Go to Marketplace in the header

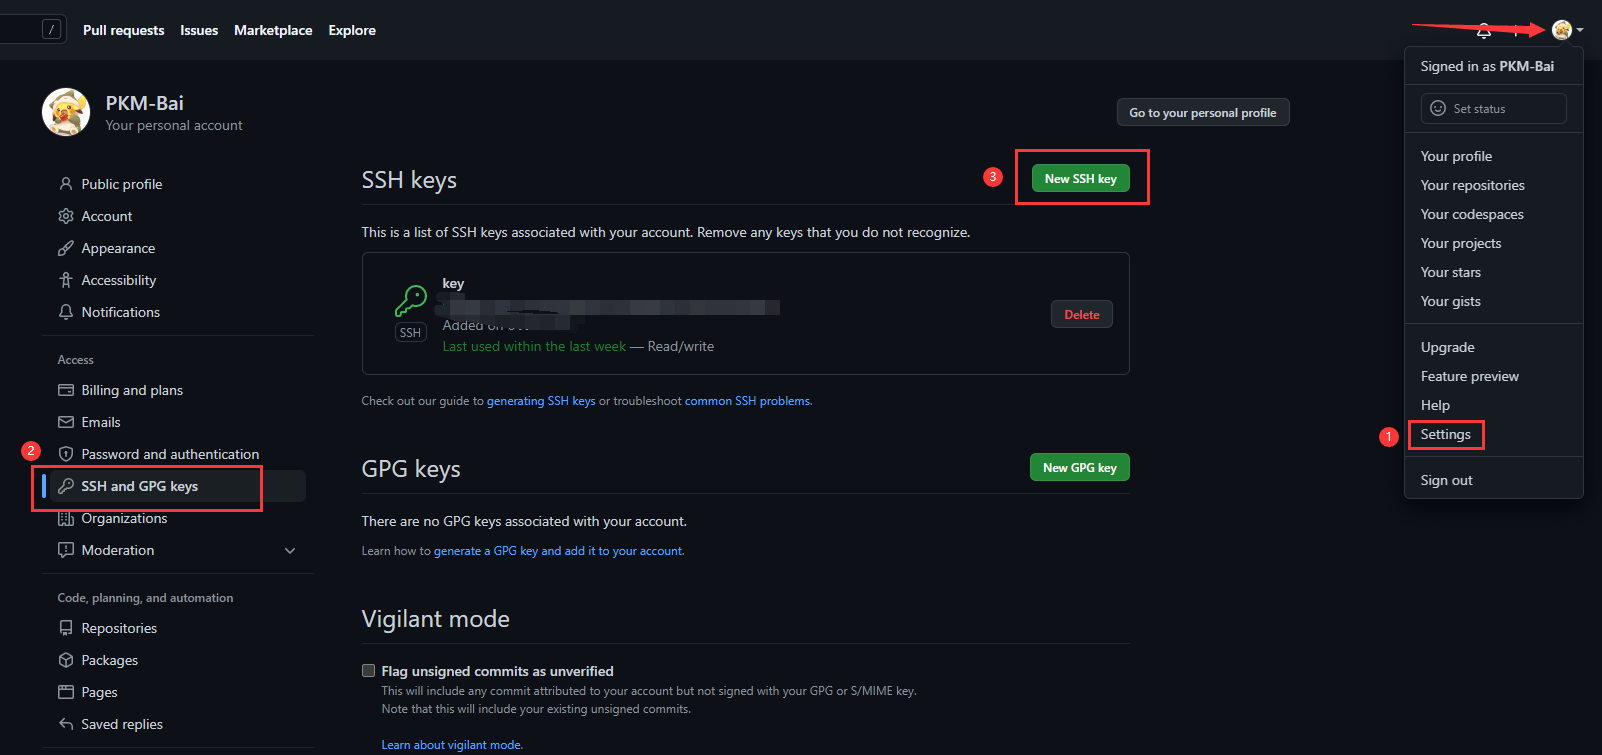coord(273,30)
